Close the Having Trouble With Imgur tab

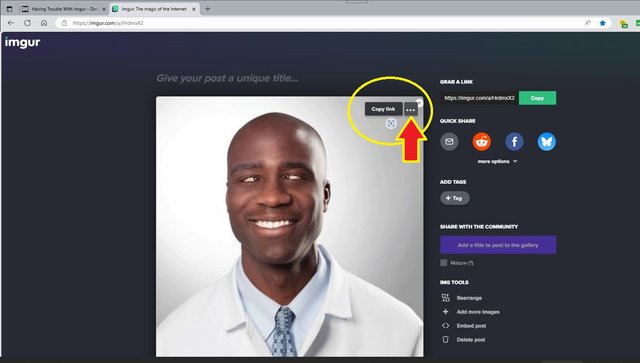point(104,9)
